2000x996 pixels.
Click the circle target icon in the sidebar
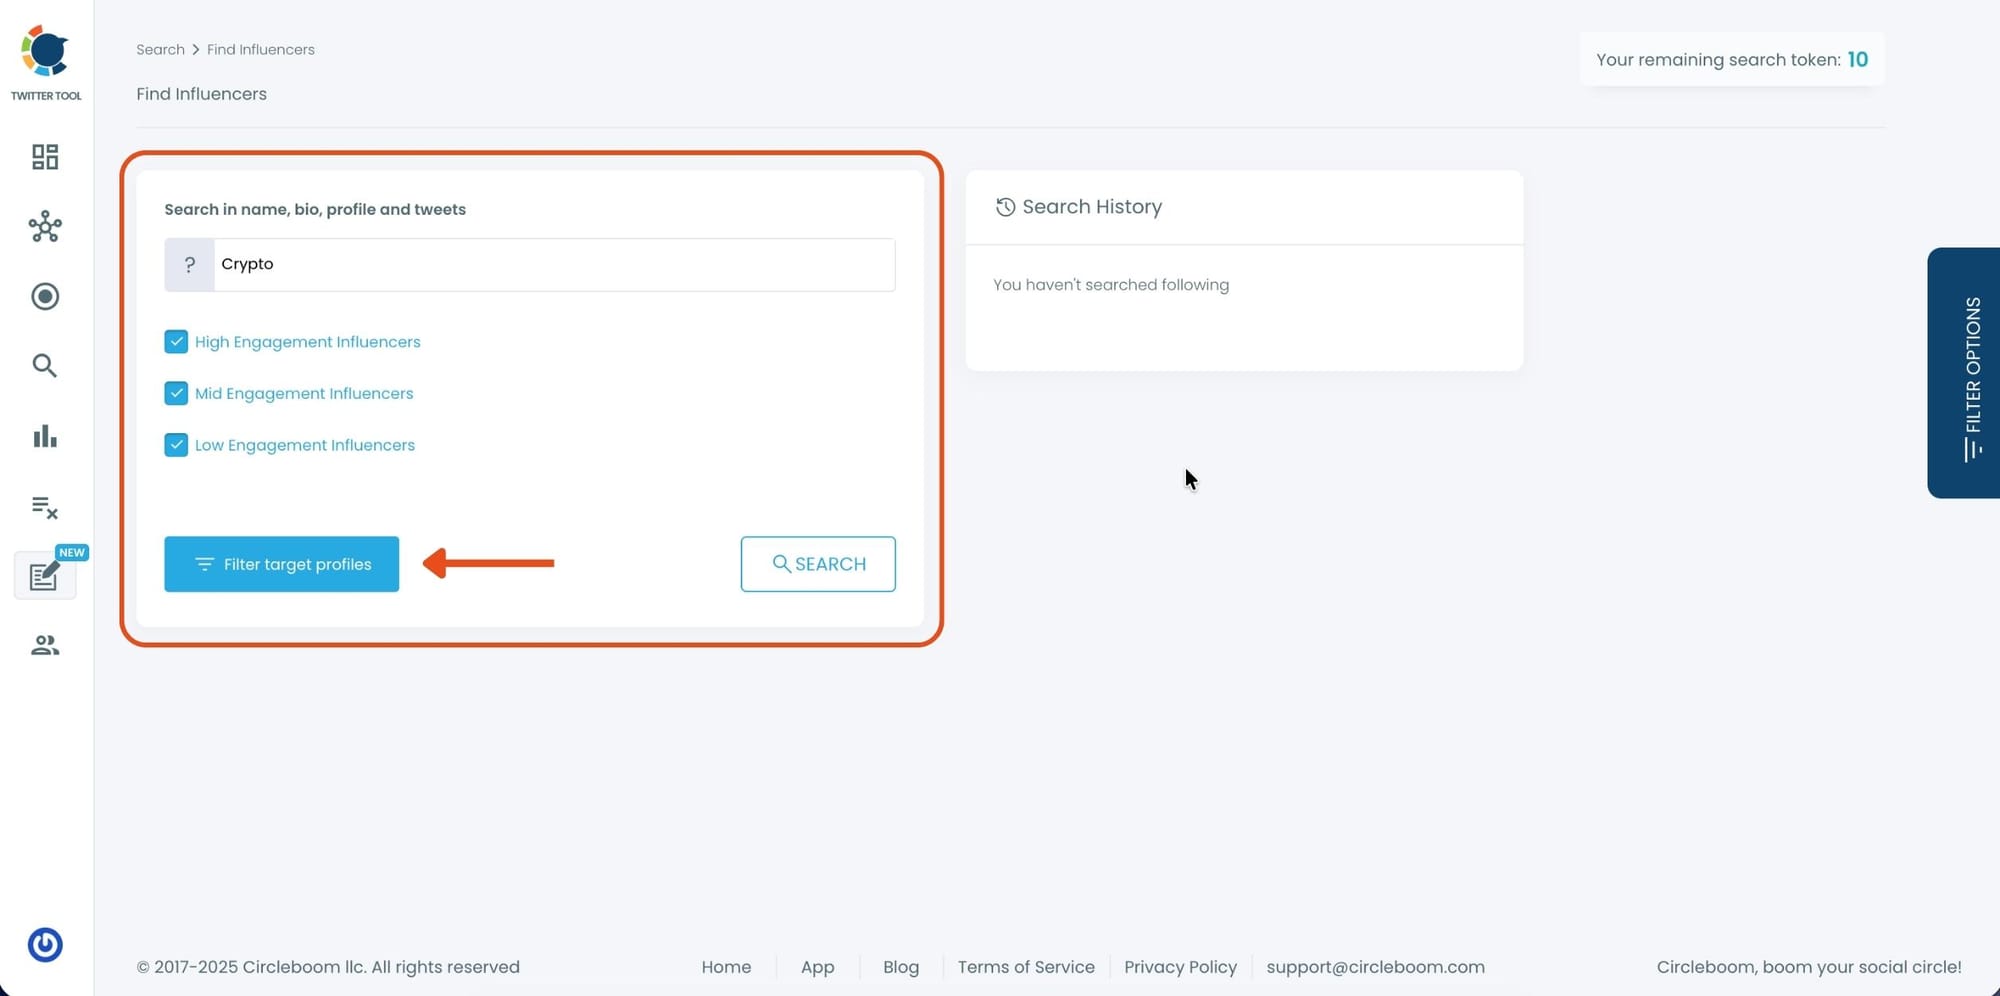(x=44, y=296)
